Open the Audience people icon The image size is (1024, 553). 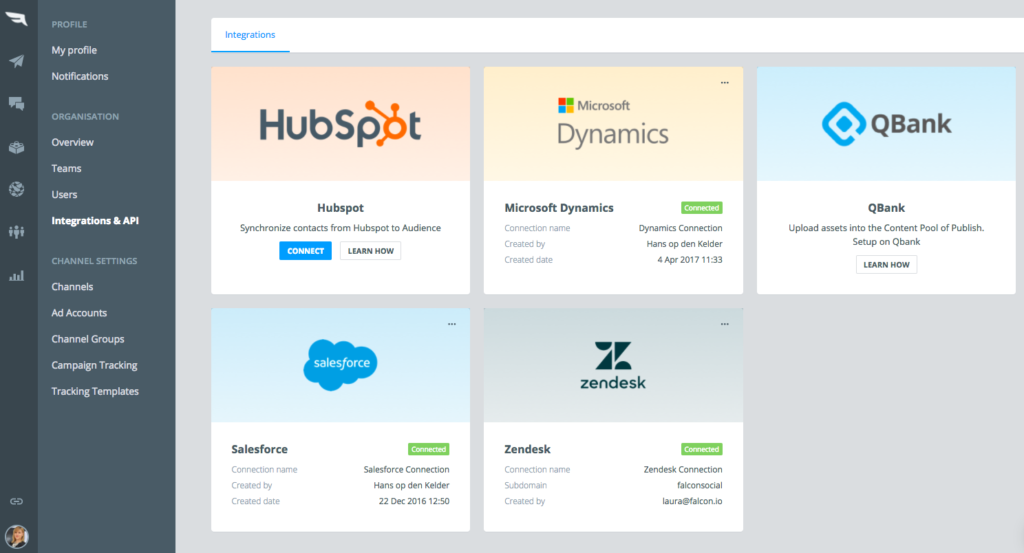click(x=16, y=231)
